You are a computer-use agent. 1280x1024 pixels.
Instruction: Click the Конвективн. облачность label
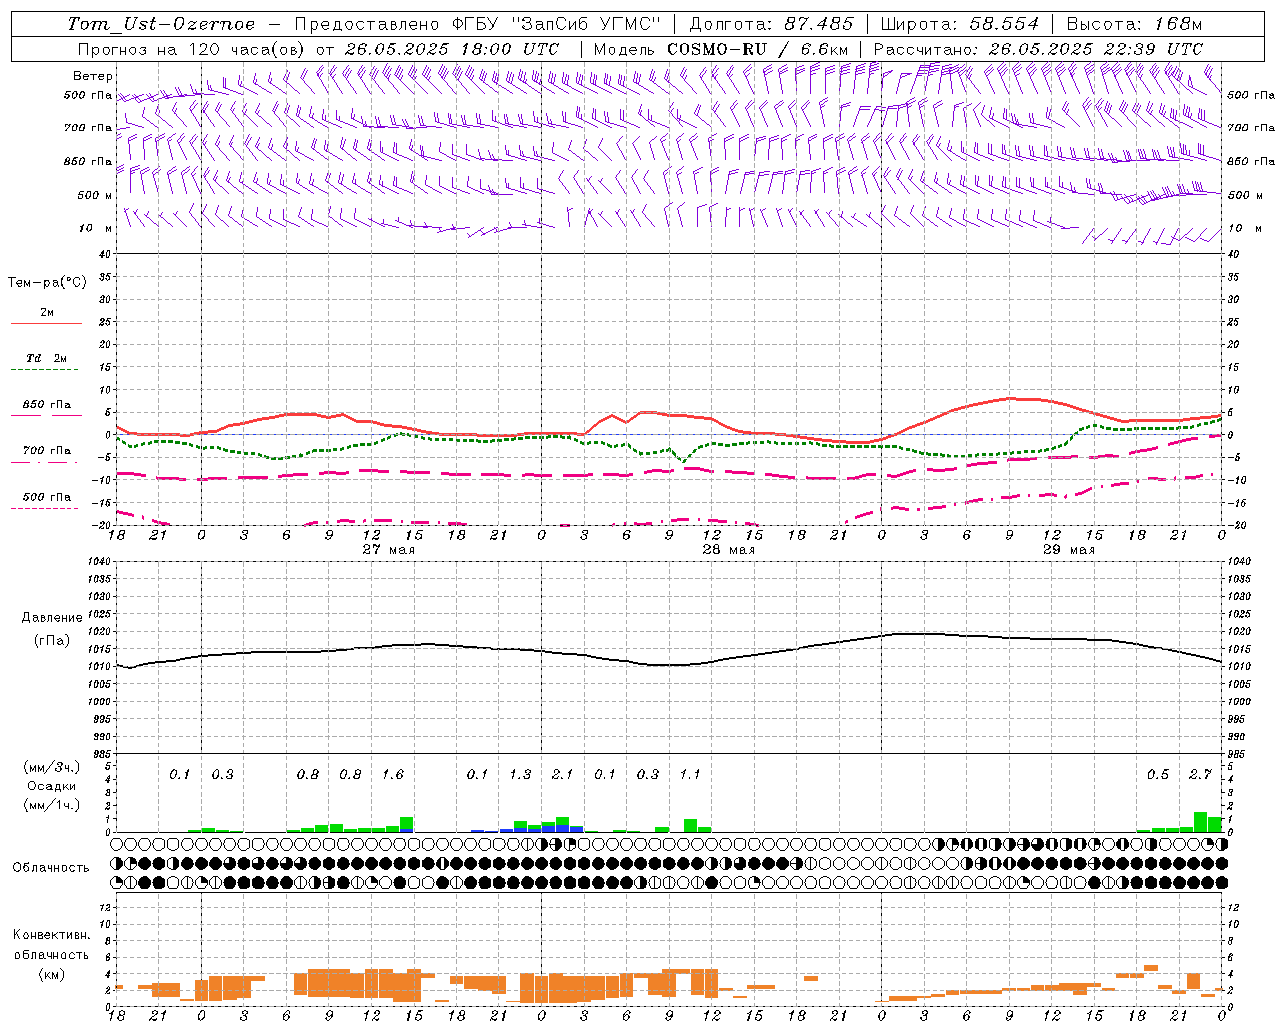point(51,944)
